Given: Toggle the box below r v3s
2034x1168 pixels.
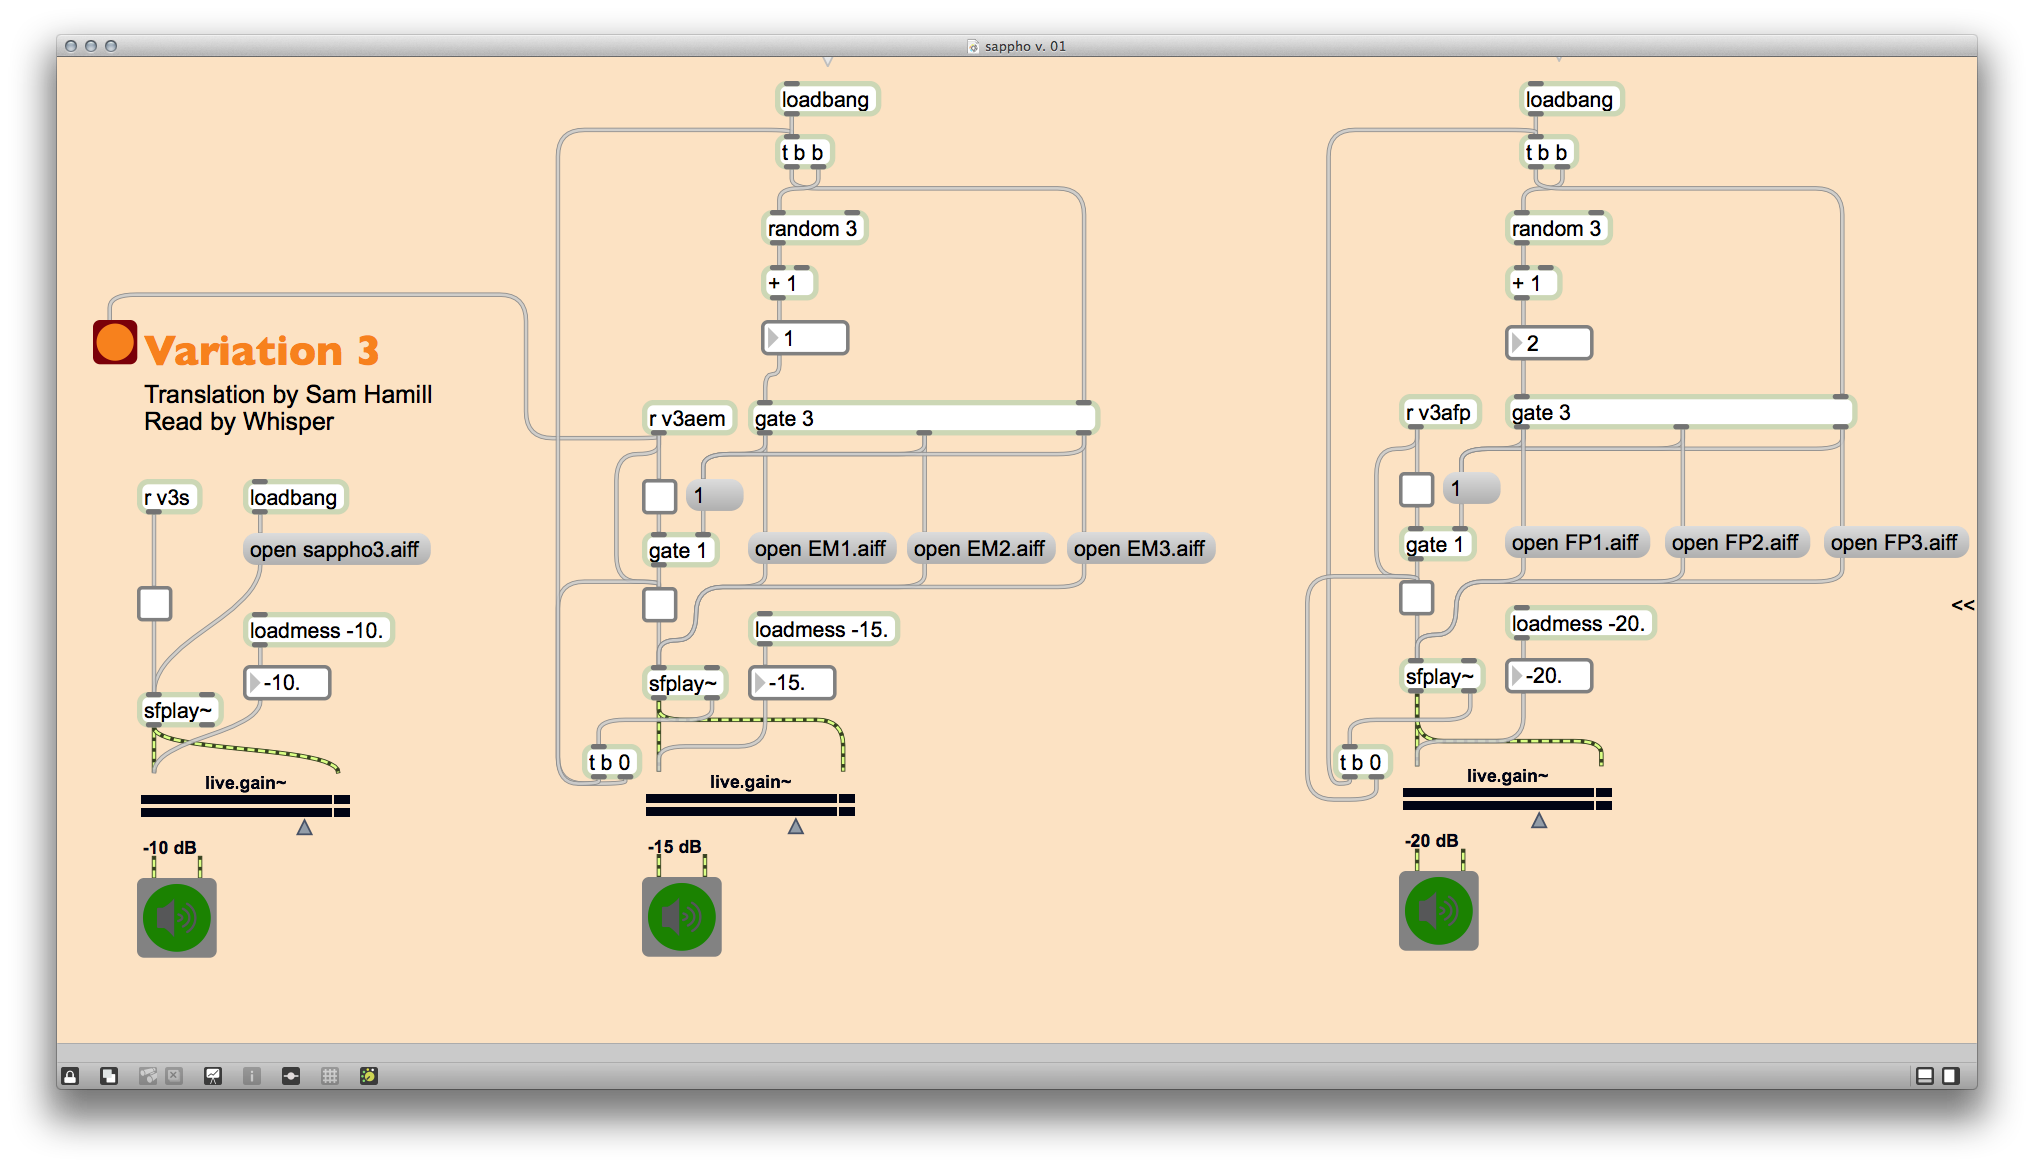Looking at the screenshot, I should (154, 604).
